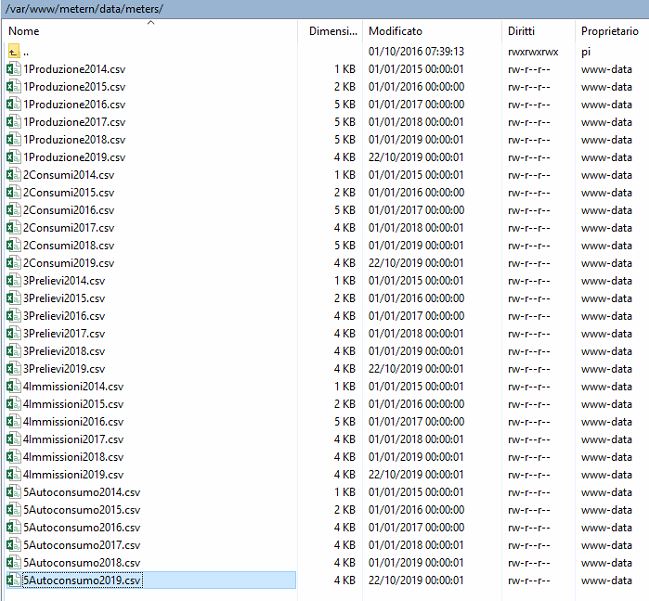Click owner www-data for 1Produzione2016.csv
The image size is (649, 601).
pos(606,104)
